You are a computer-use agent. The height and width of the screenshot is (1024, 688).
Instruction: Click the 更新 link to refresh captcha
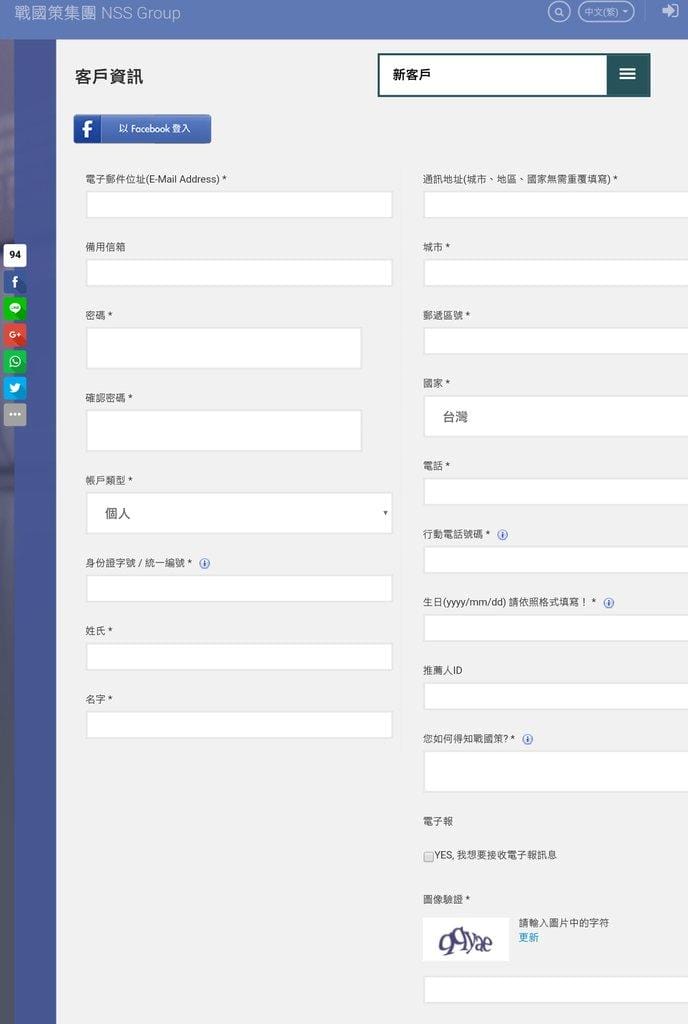pos(529,937)
